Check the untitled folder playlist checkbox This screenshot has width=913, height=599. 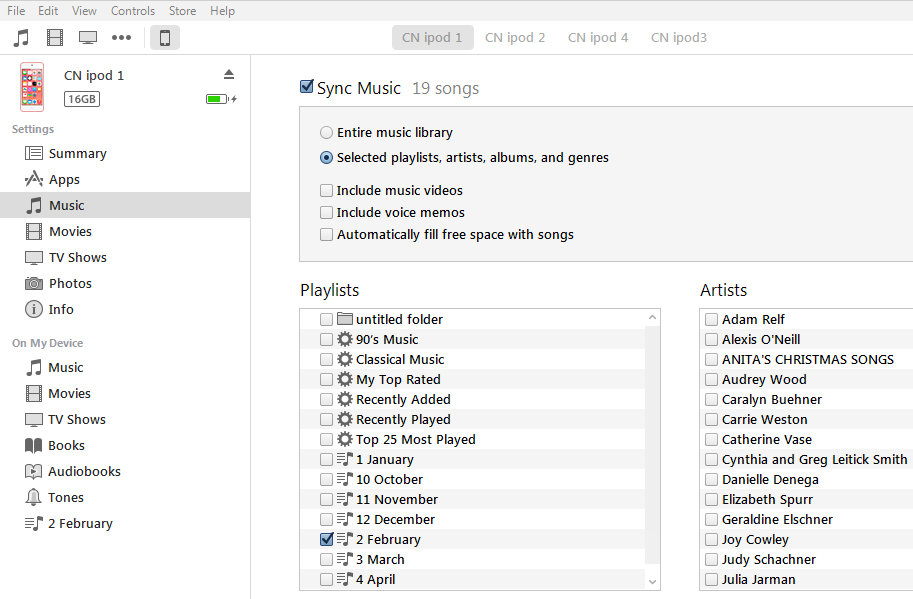[327, 320]
